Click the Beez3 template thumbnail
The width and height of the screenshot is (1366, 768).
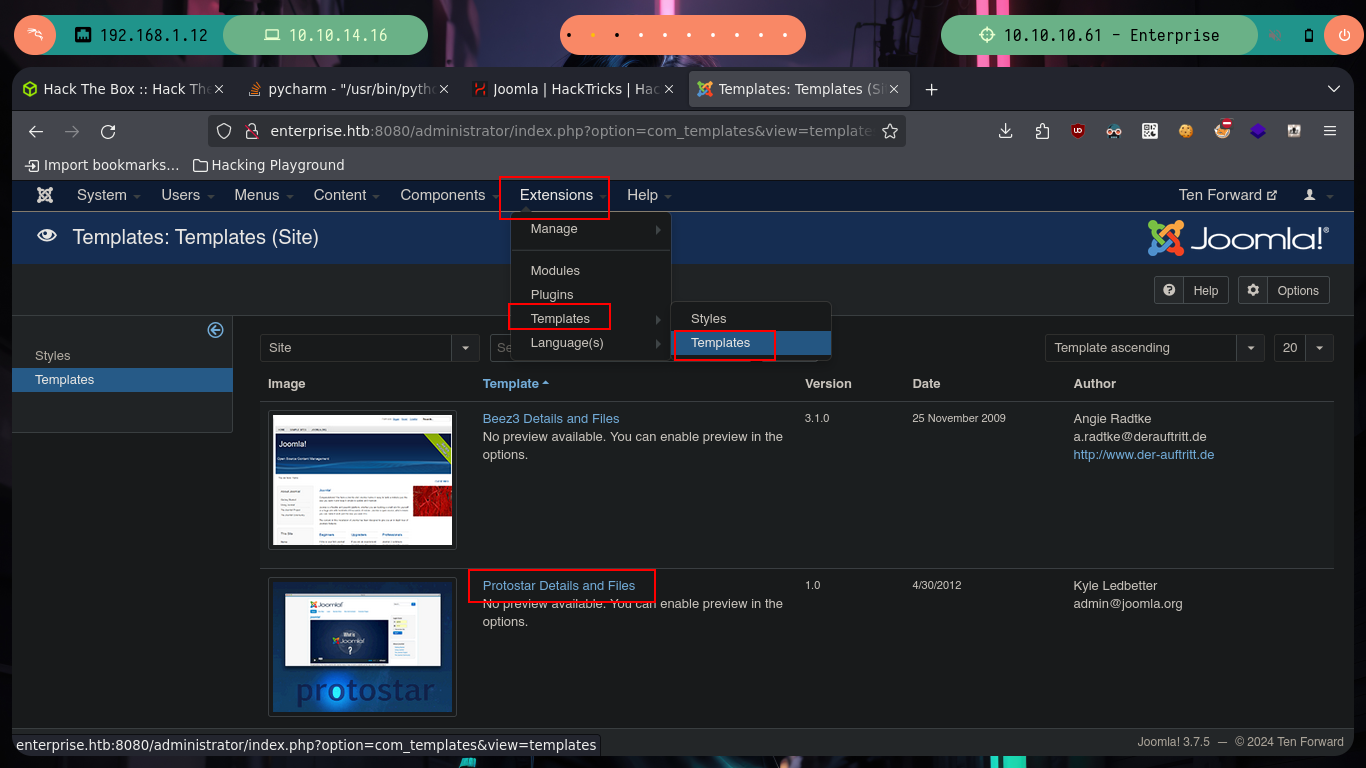362,479
